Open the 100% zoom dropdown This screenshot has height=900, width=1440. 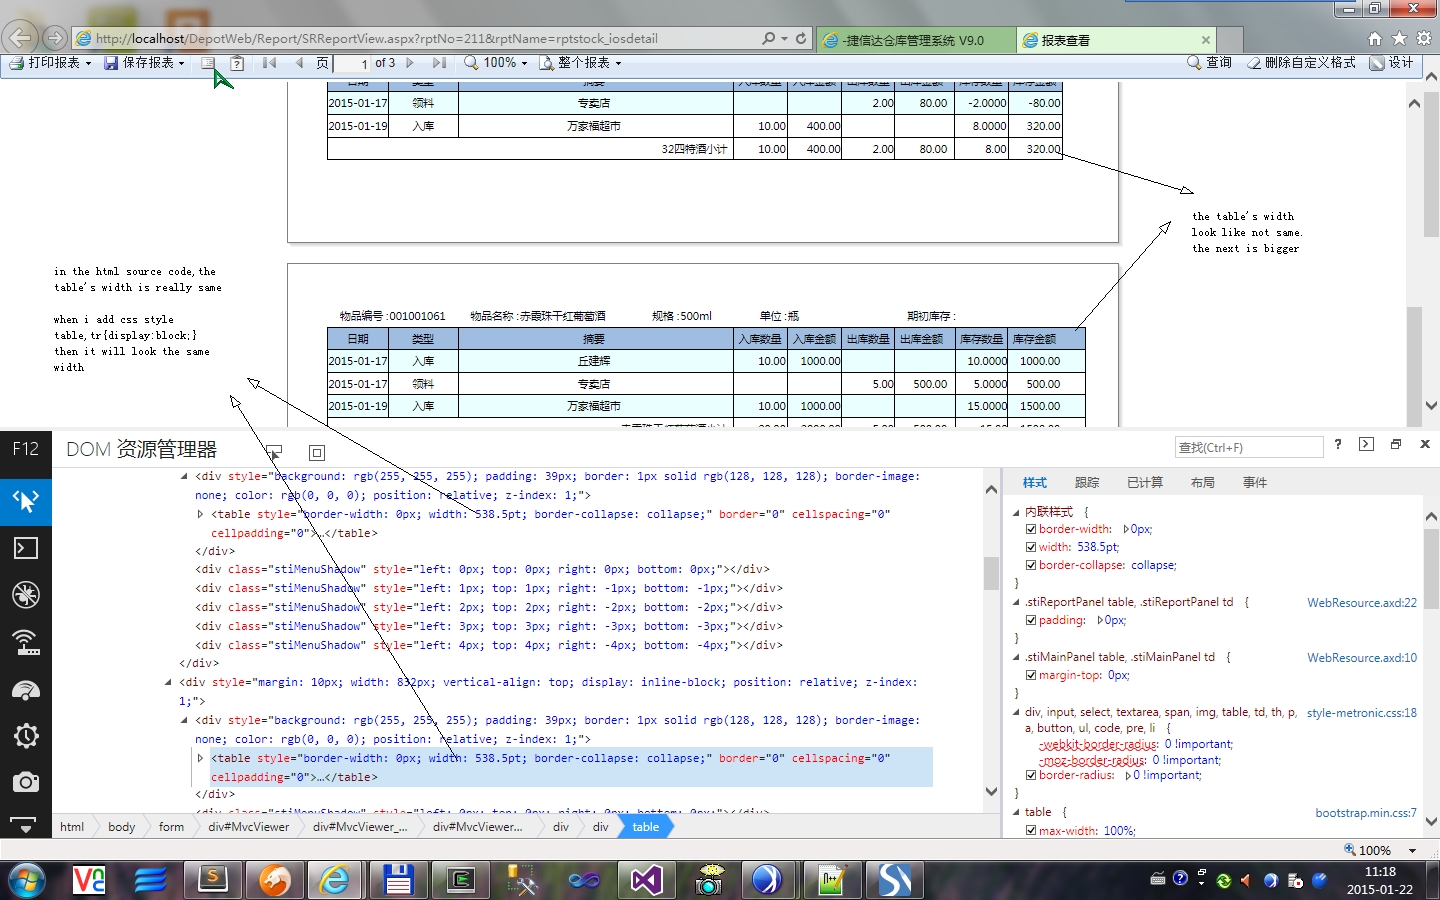(x=495, y=62)
